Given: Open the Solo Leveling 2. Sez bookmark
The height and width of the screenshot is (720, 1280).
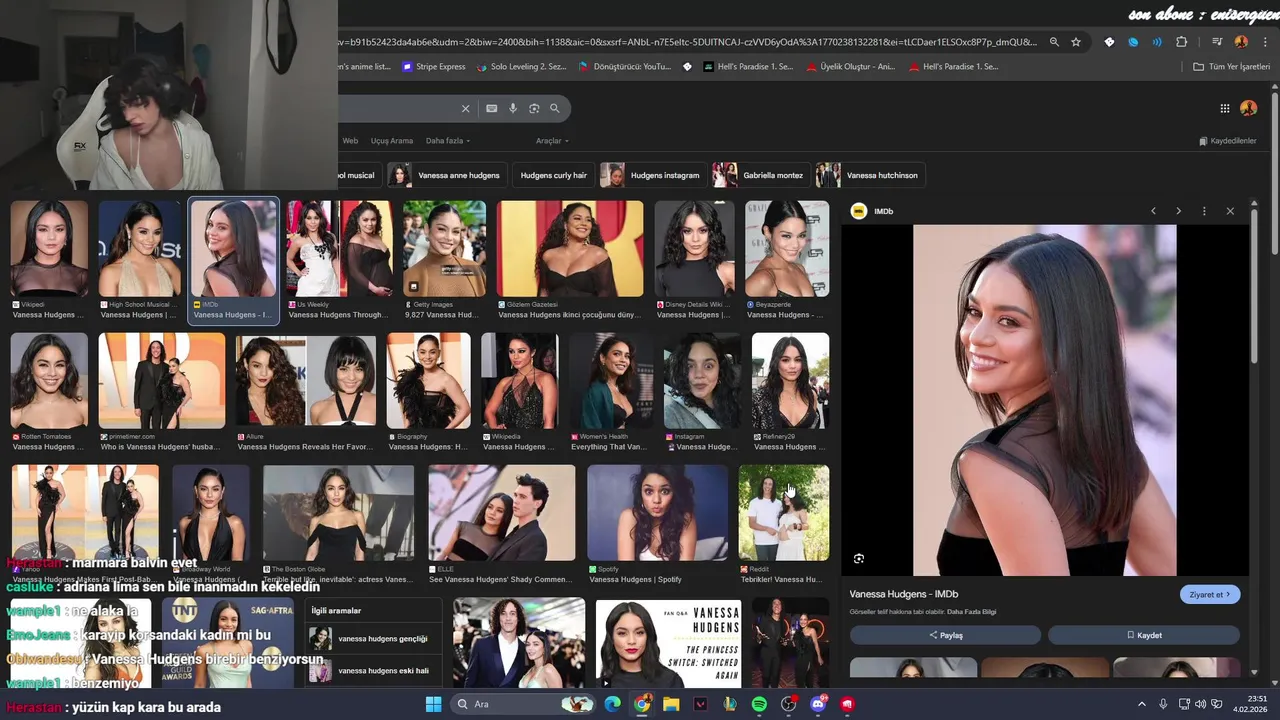Looking at the screenshot, I should 521,67.
